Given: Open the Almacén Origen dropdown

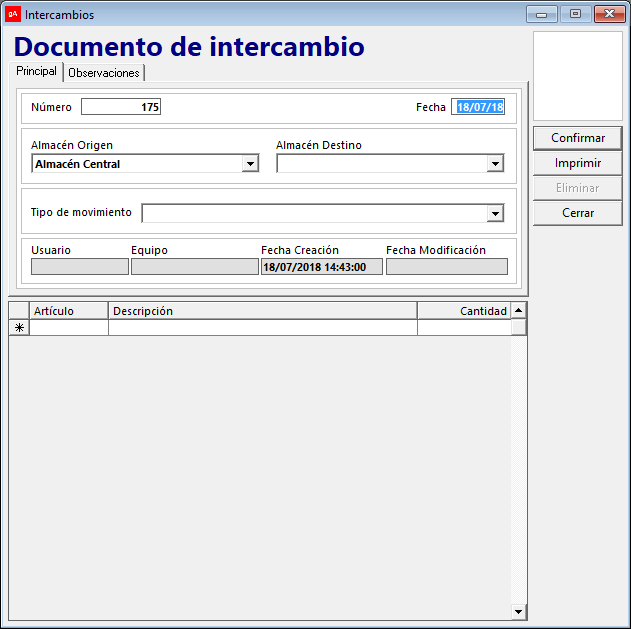Looking at the screenshot, I should click(250, 164).
